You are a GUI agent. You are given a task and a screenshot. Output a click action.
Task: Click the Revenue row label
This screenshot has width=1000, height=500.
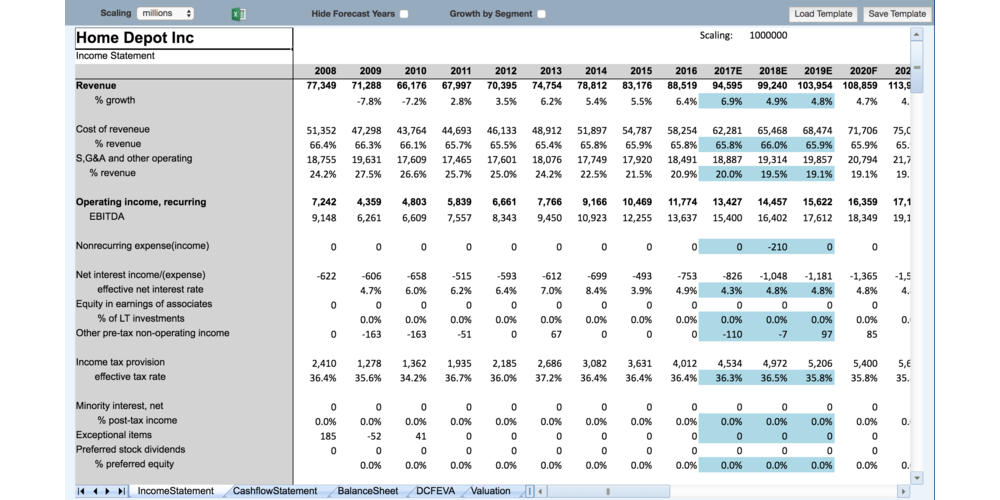pos(96,85)
